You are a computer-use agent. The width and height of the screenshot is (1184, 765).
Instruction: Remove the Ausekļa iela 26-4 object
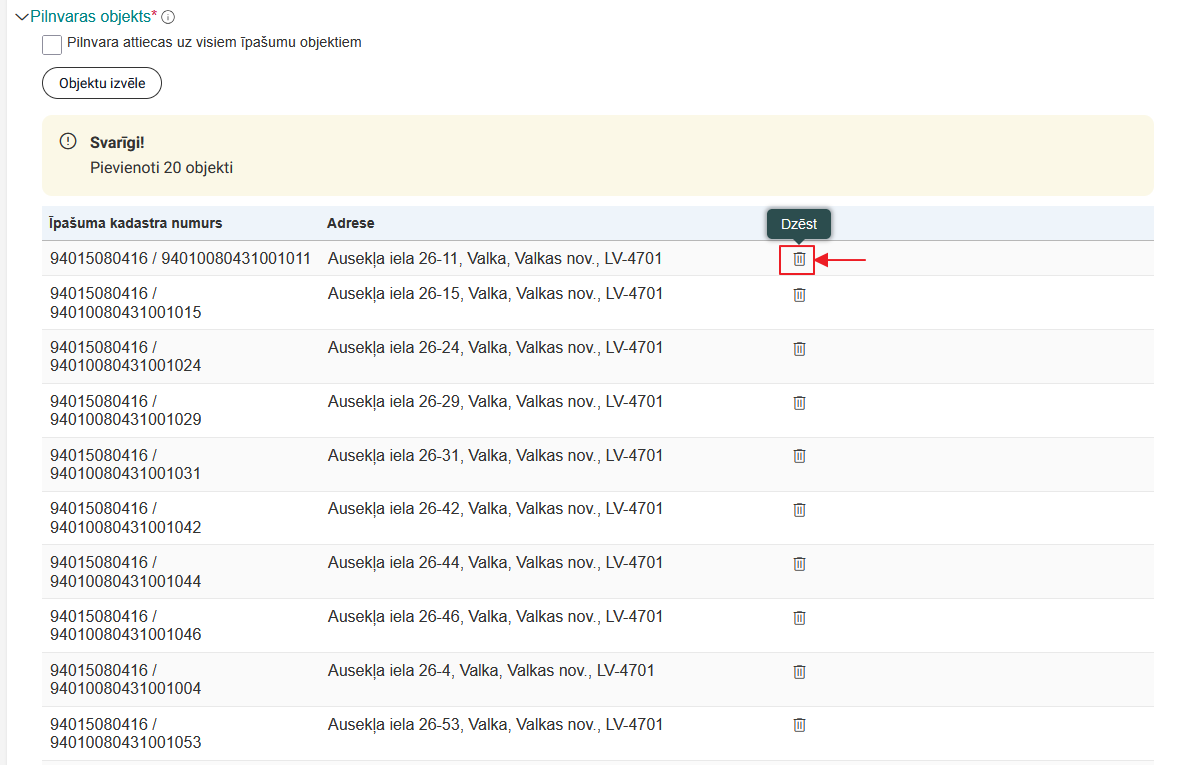pos(799,672)
